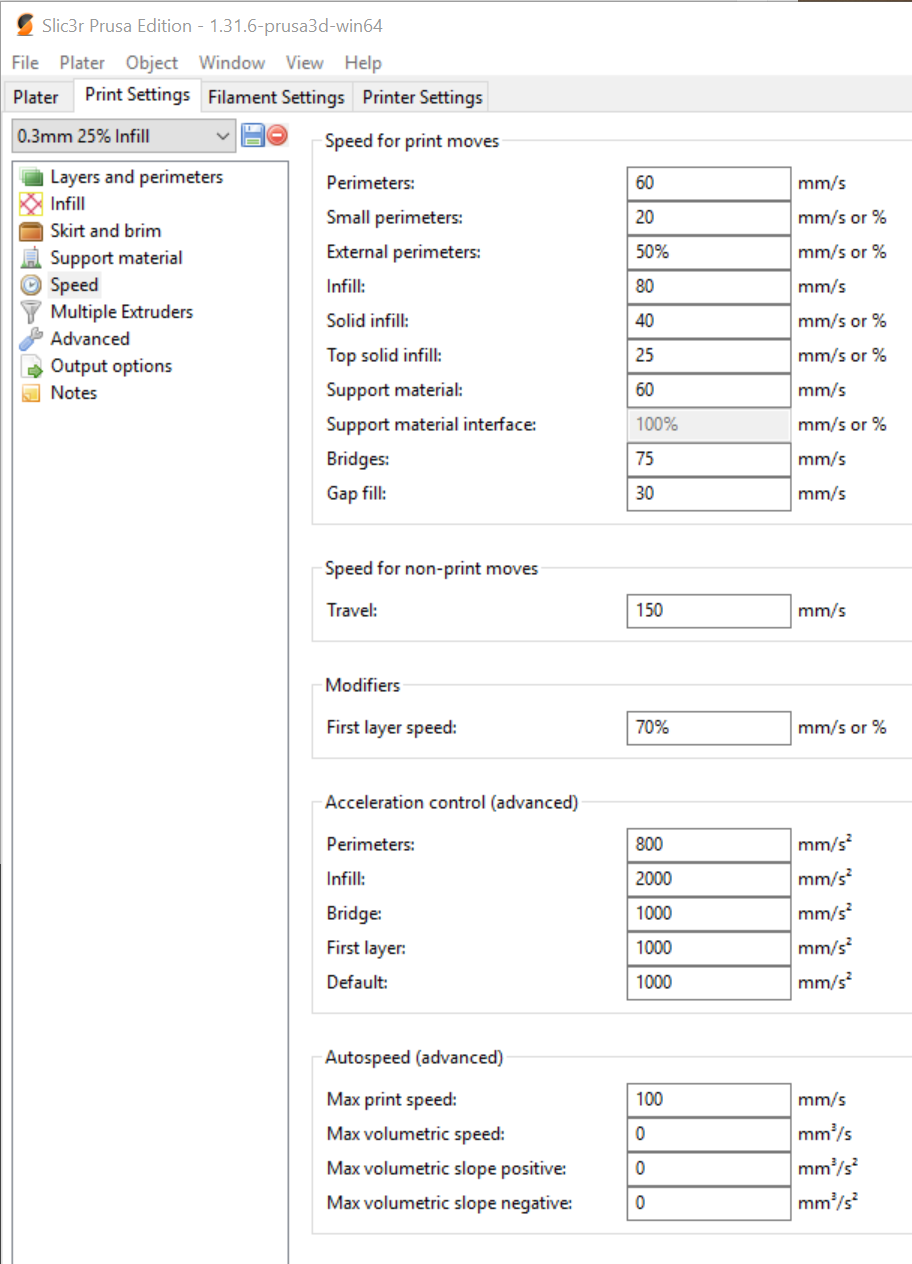
Task: Select Support material in sidebar
Action: (x=116, y=258)
